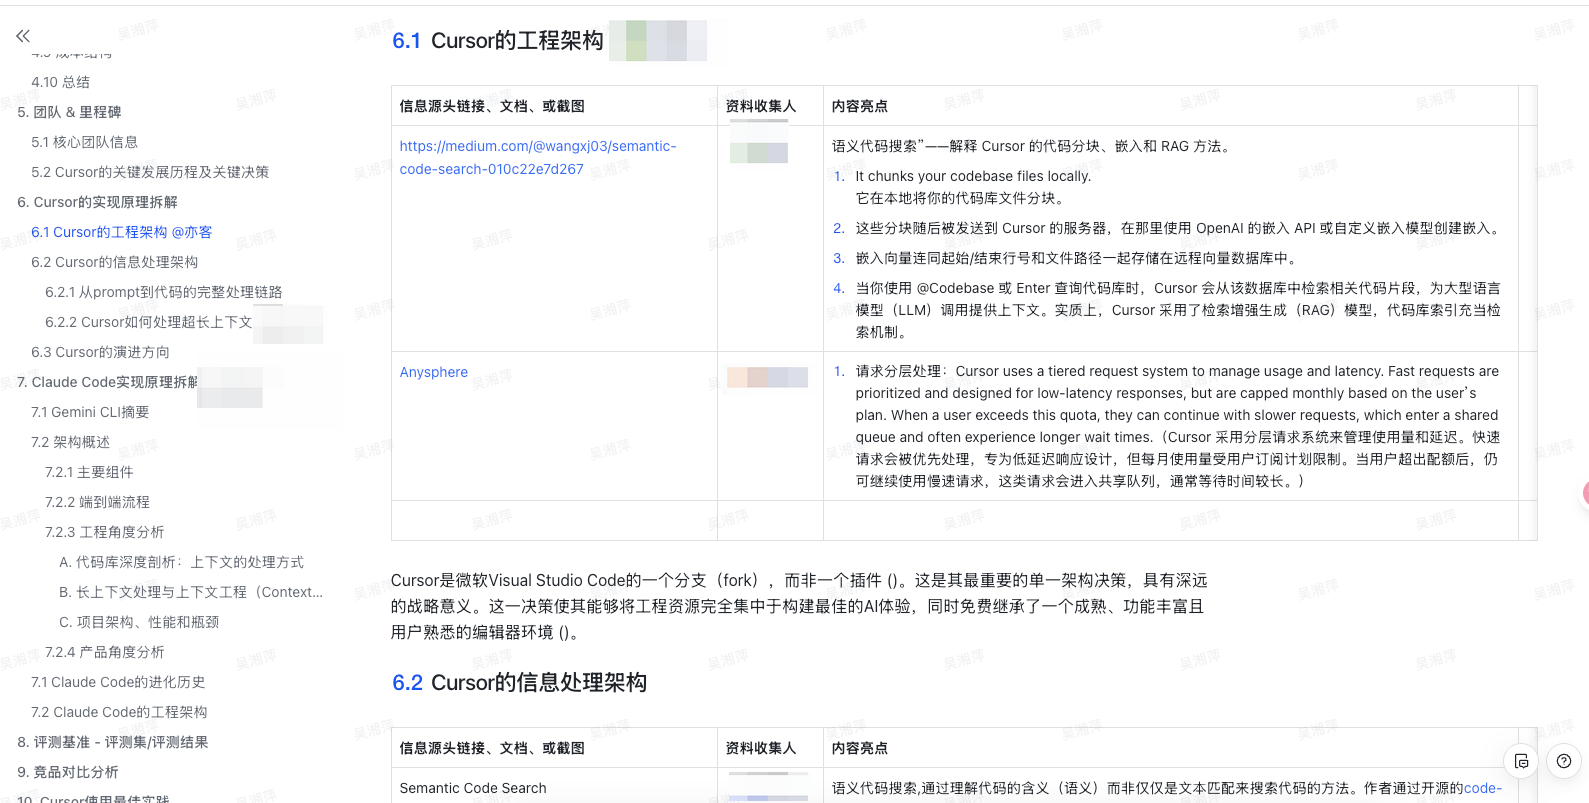Viewport: 1589px width, 803px height.
Task: Open the comments panel icon button
Action: [x=1521, y=761]
